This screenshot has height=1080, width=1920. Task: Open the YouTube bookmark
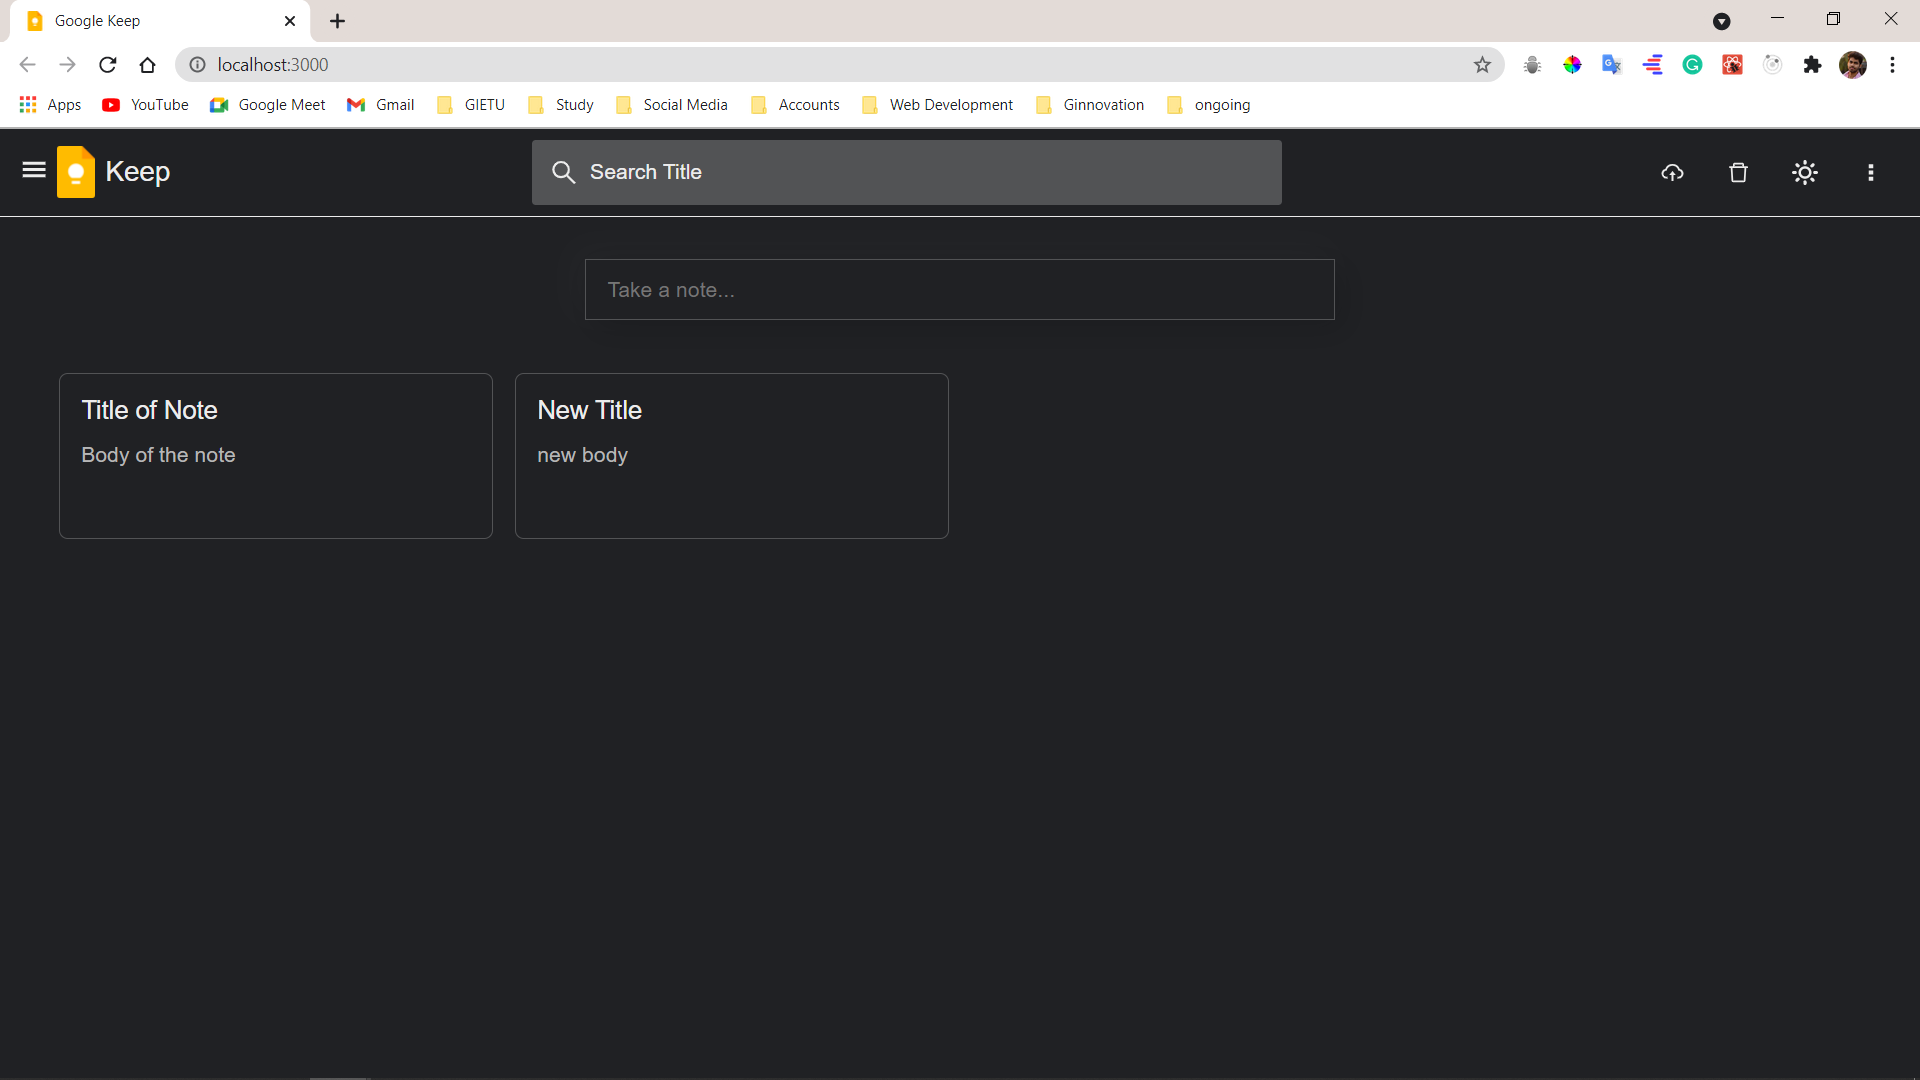tap(146, 105)
